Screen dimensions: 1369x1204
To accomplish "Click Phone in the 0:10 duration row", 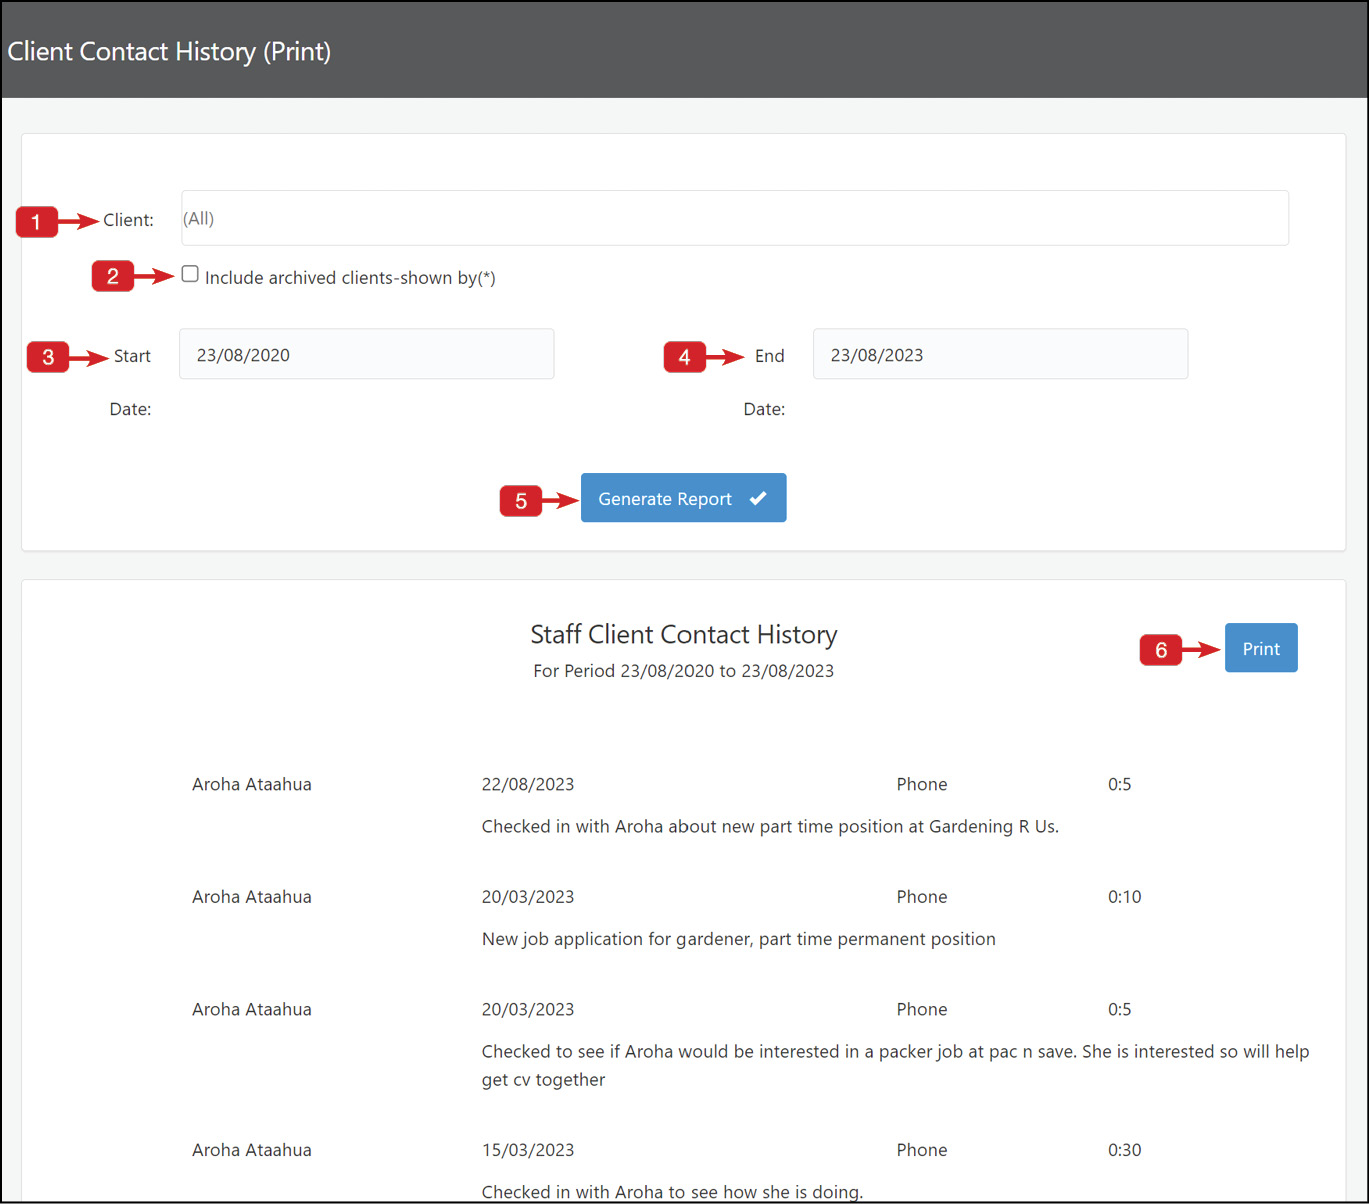I will click(922, 897).
